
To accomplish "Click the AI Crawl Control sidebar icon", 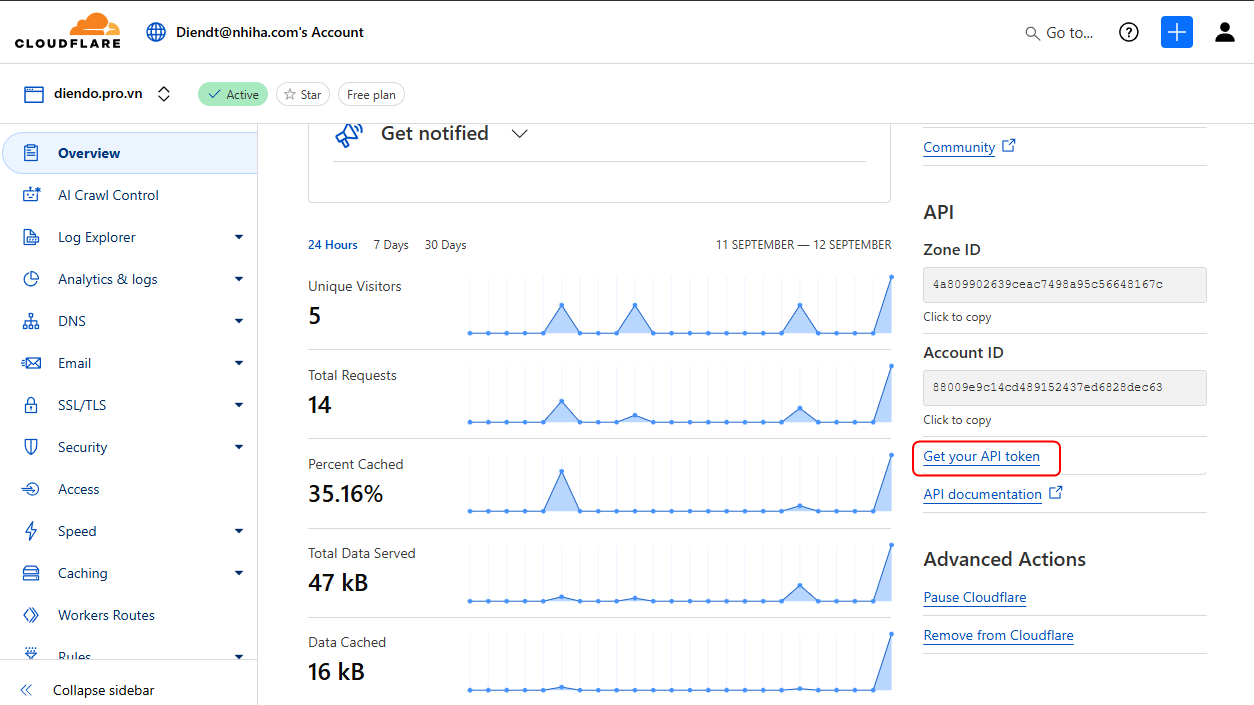I will pyautogui.click(x=32, y=195).
